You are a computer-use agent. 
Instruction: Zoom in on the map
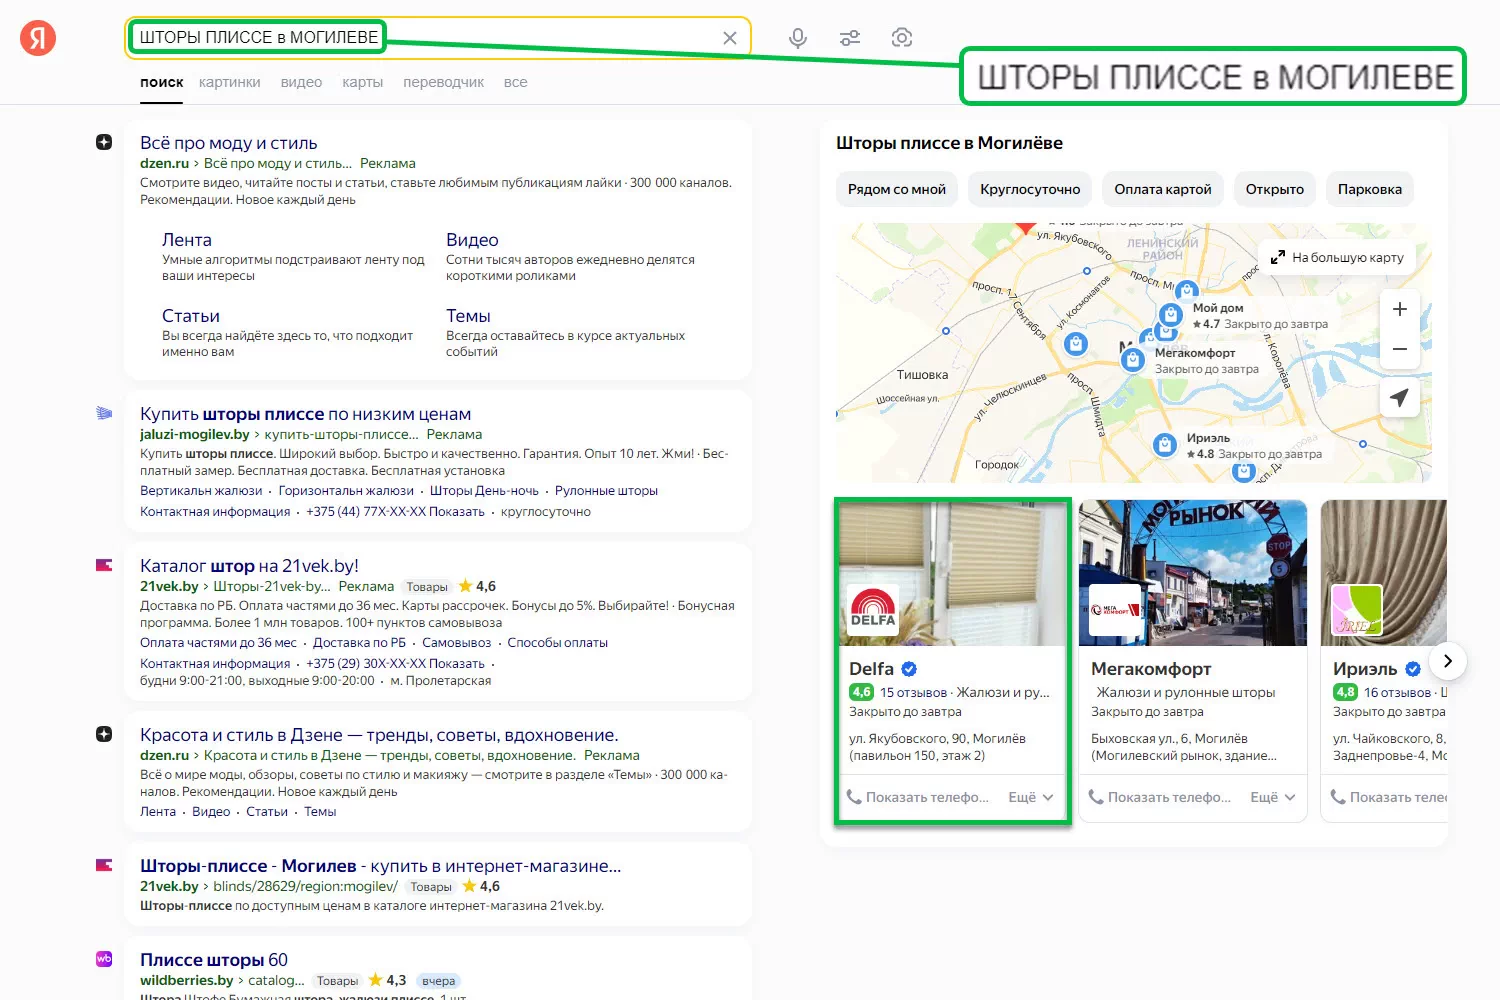tap(1400, 309)
